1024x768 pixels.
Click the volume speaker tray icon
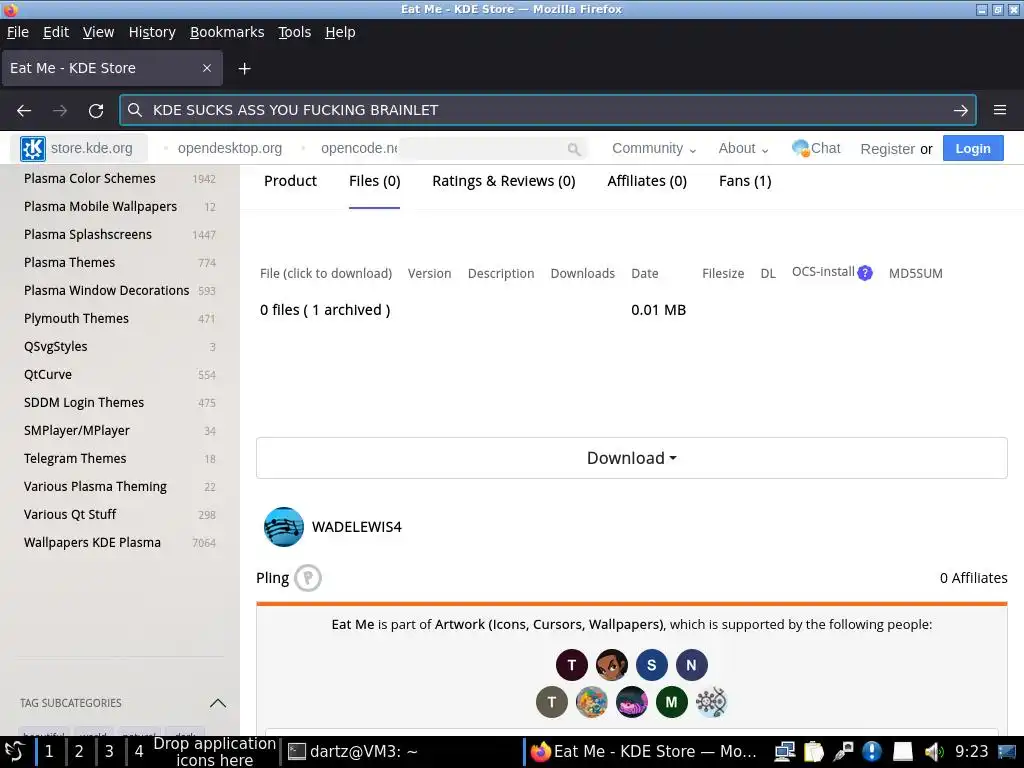(933, 752)
